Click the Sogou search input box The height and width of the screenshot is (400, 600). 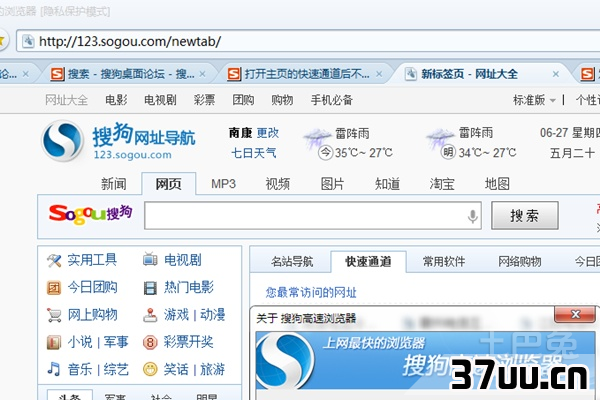click(313, 216)
